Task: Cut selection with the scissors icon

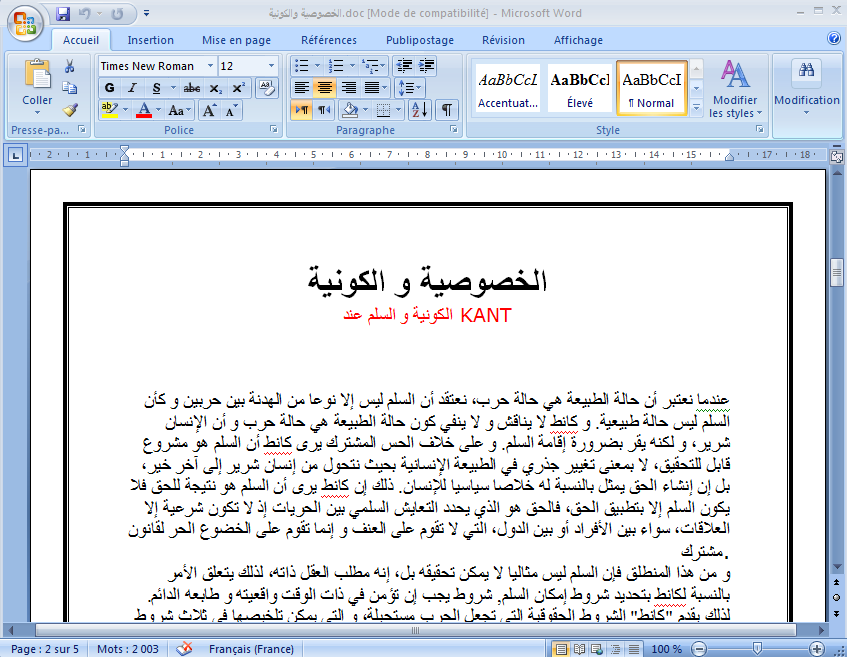Action: (x=70, y=66)
